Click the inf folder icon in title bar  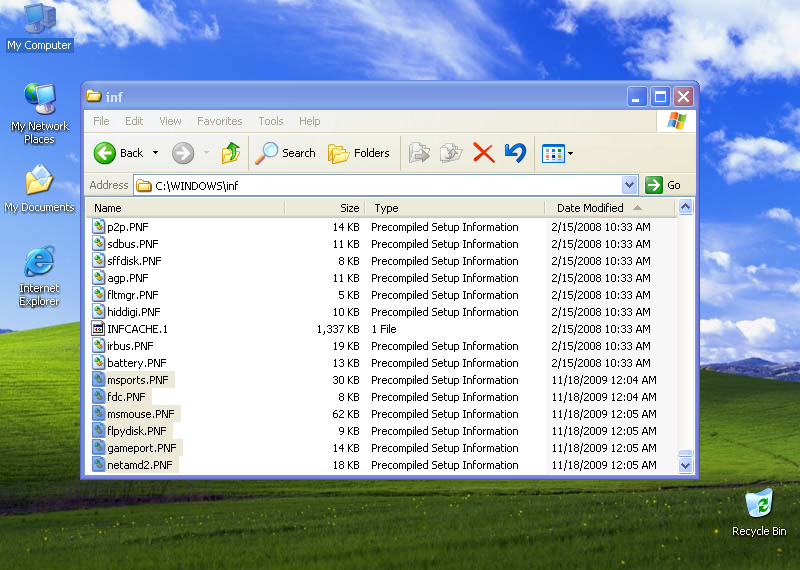93,96
